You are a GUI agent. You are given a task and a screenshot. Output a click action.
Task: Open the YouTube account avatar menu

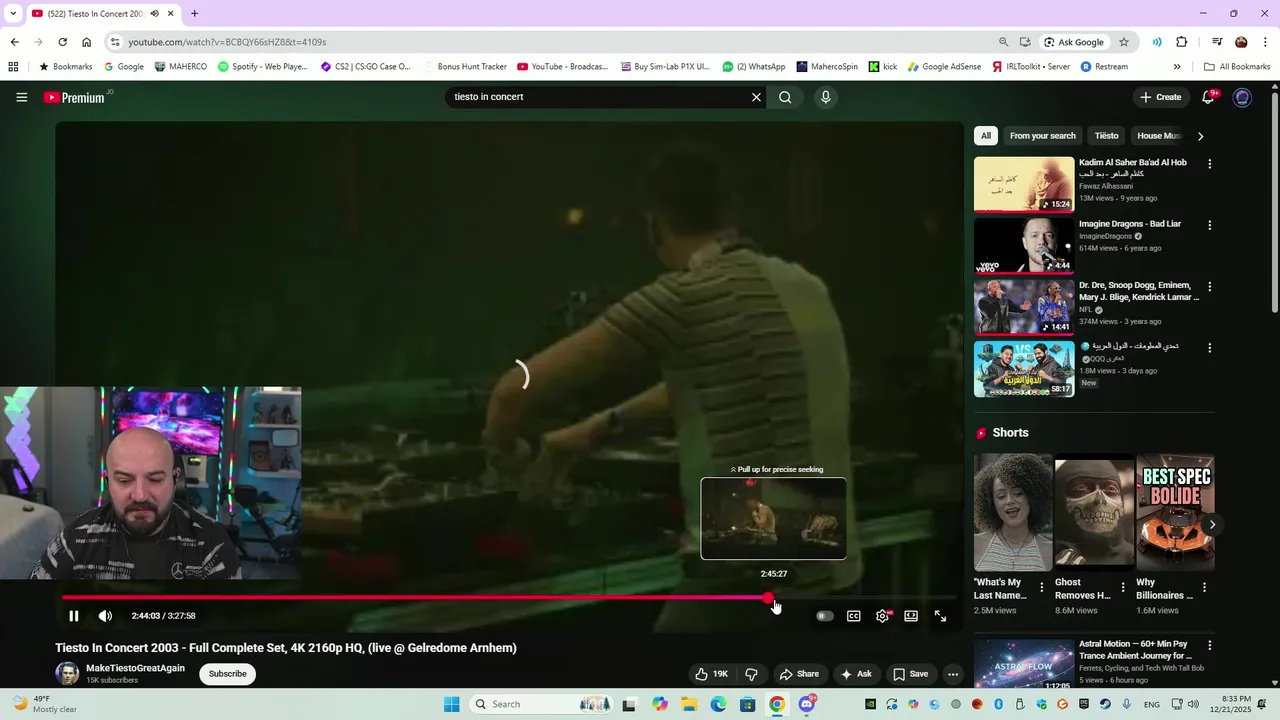pos(1242,97)
